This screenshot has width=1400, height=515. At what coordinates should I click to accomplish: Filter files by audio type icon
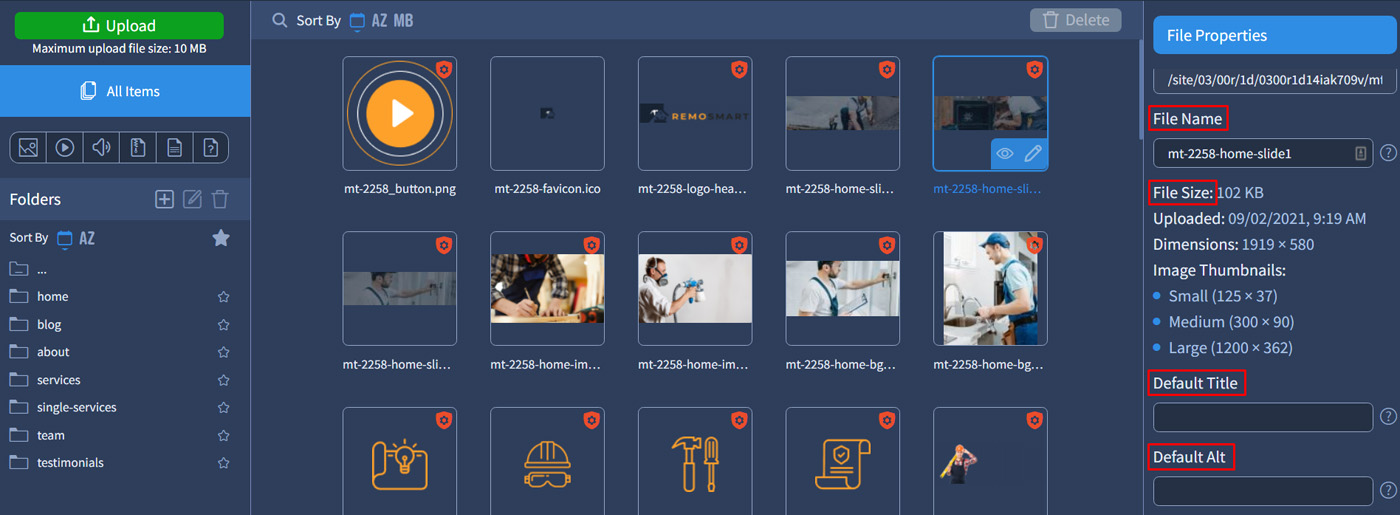[x=101, y=148]
